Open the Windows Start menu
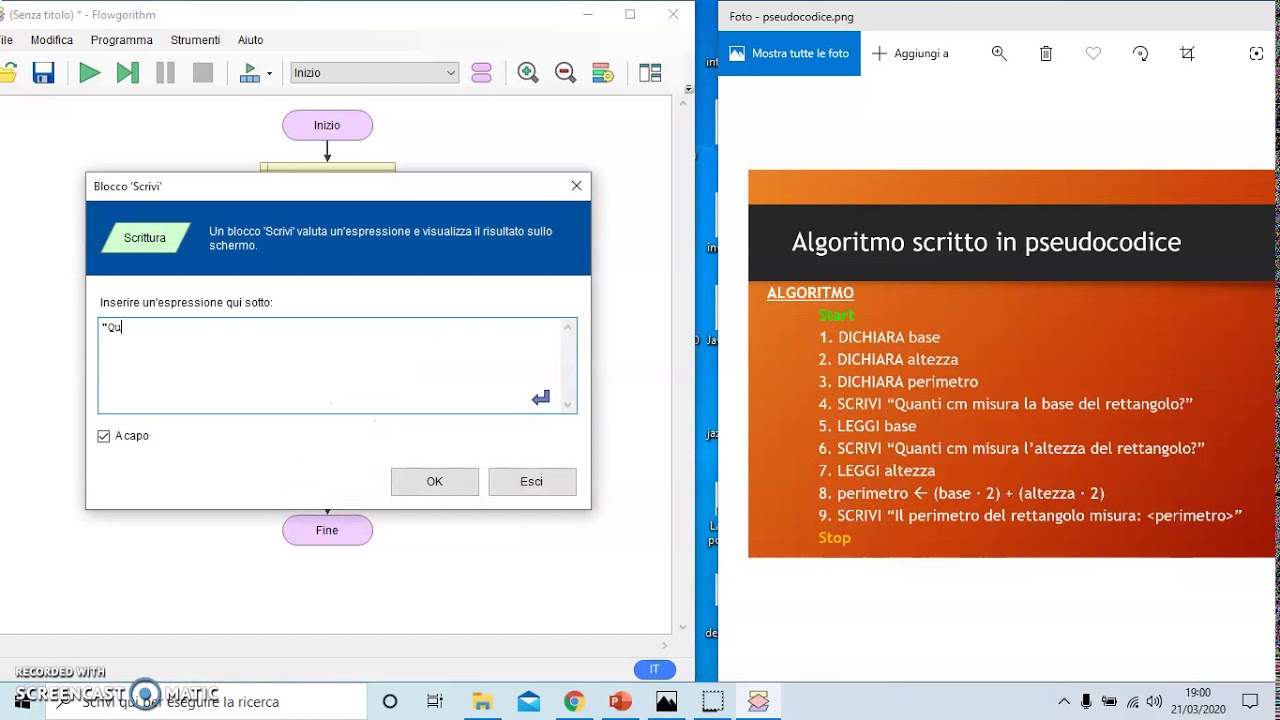1280x720 pixels. 22,701
